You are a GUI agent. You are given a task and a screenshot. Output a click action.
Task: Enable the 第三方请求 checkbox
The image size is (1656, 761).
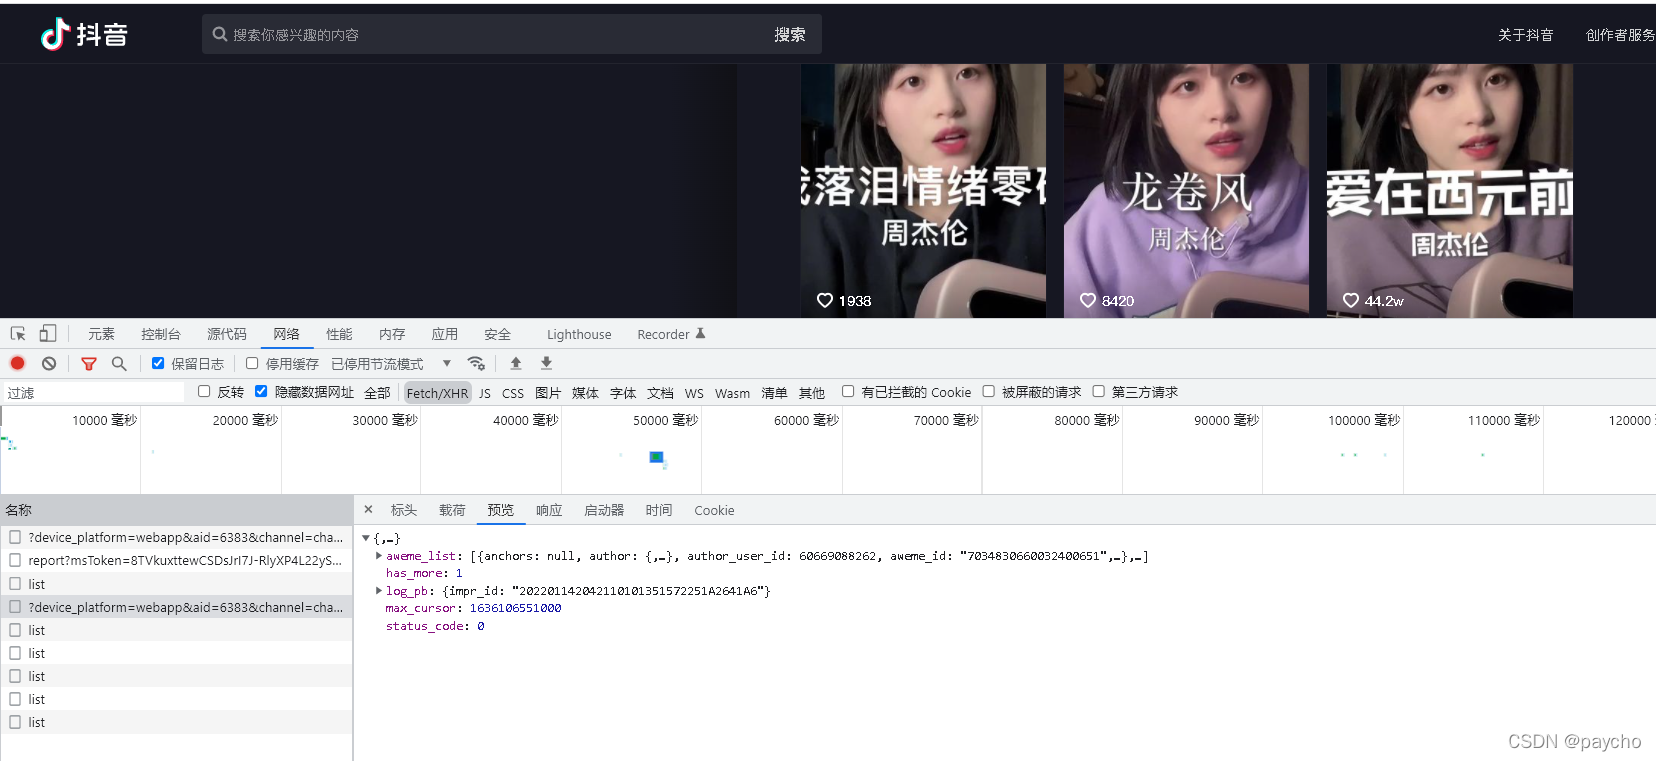1099,391
